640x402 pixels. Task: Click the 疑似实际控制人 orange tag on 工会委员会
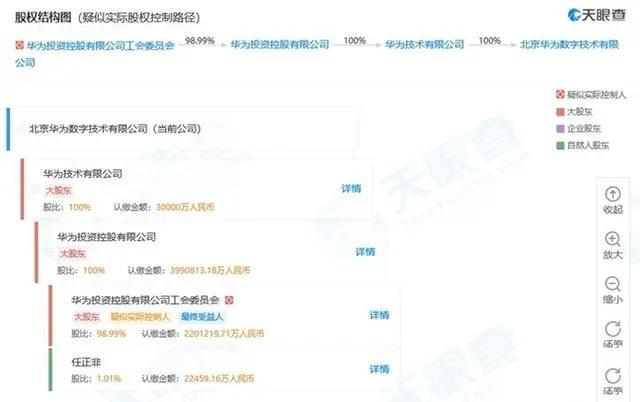click(x=140, y=317)
